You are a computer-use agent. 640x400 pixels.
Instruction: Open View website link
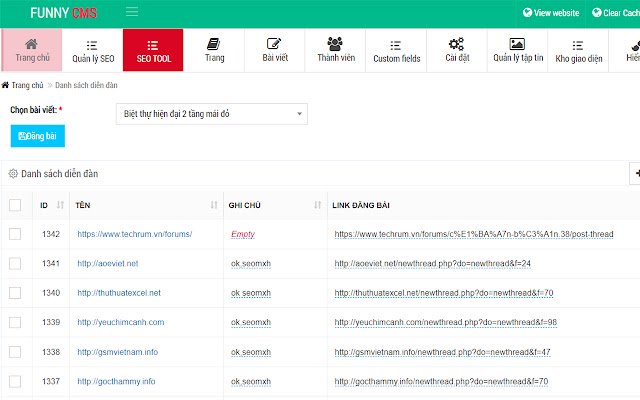[x=551, y=13]
